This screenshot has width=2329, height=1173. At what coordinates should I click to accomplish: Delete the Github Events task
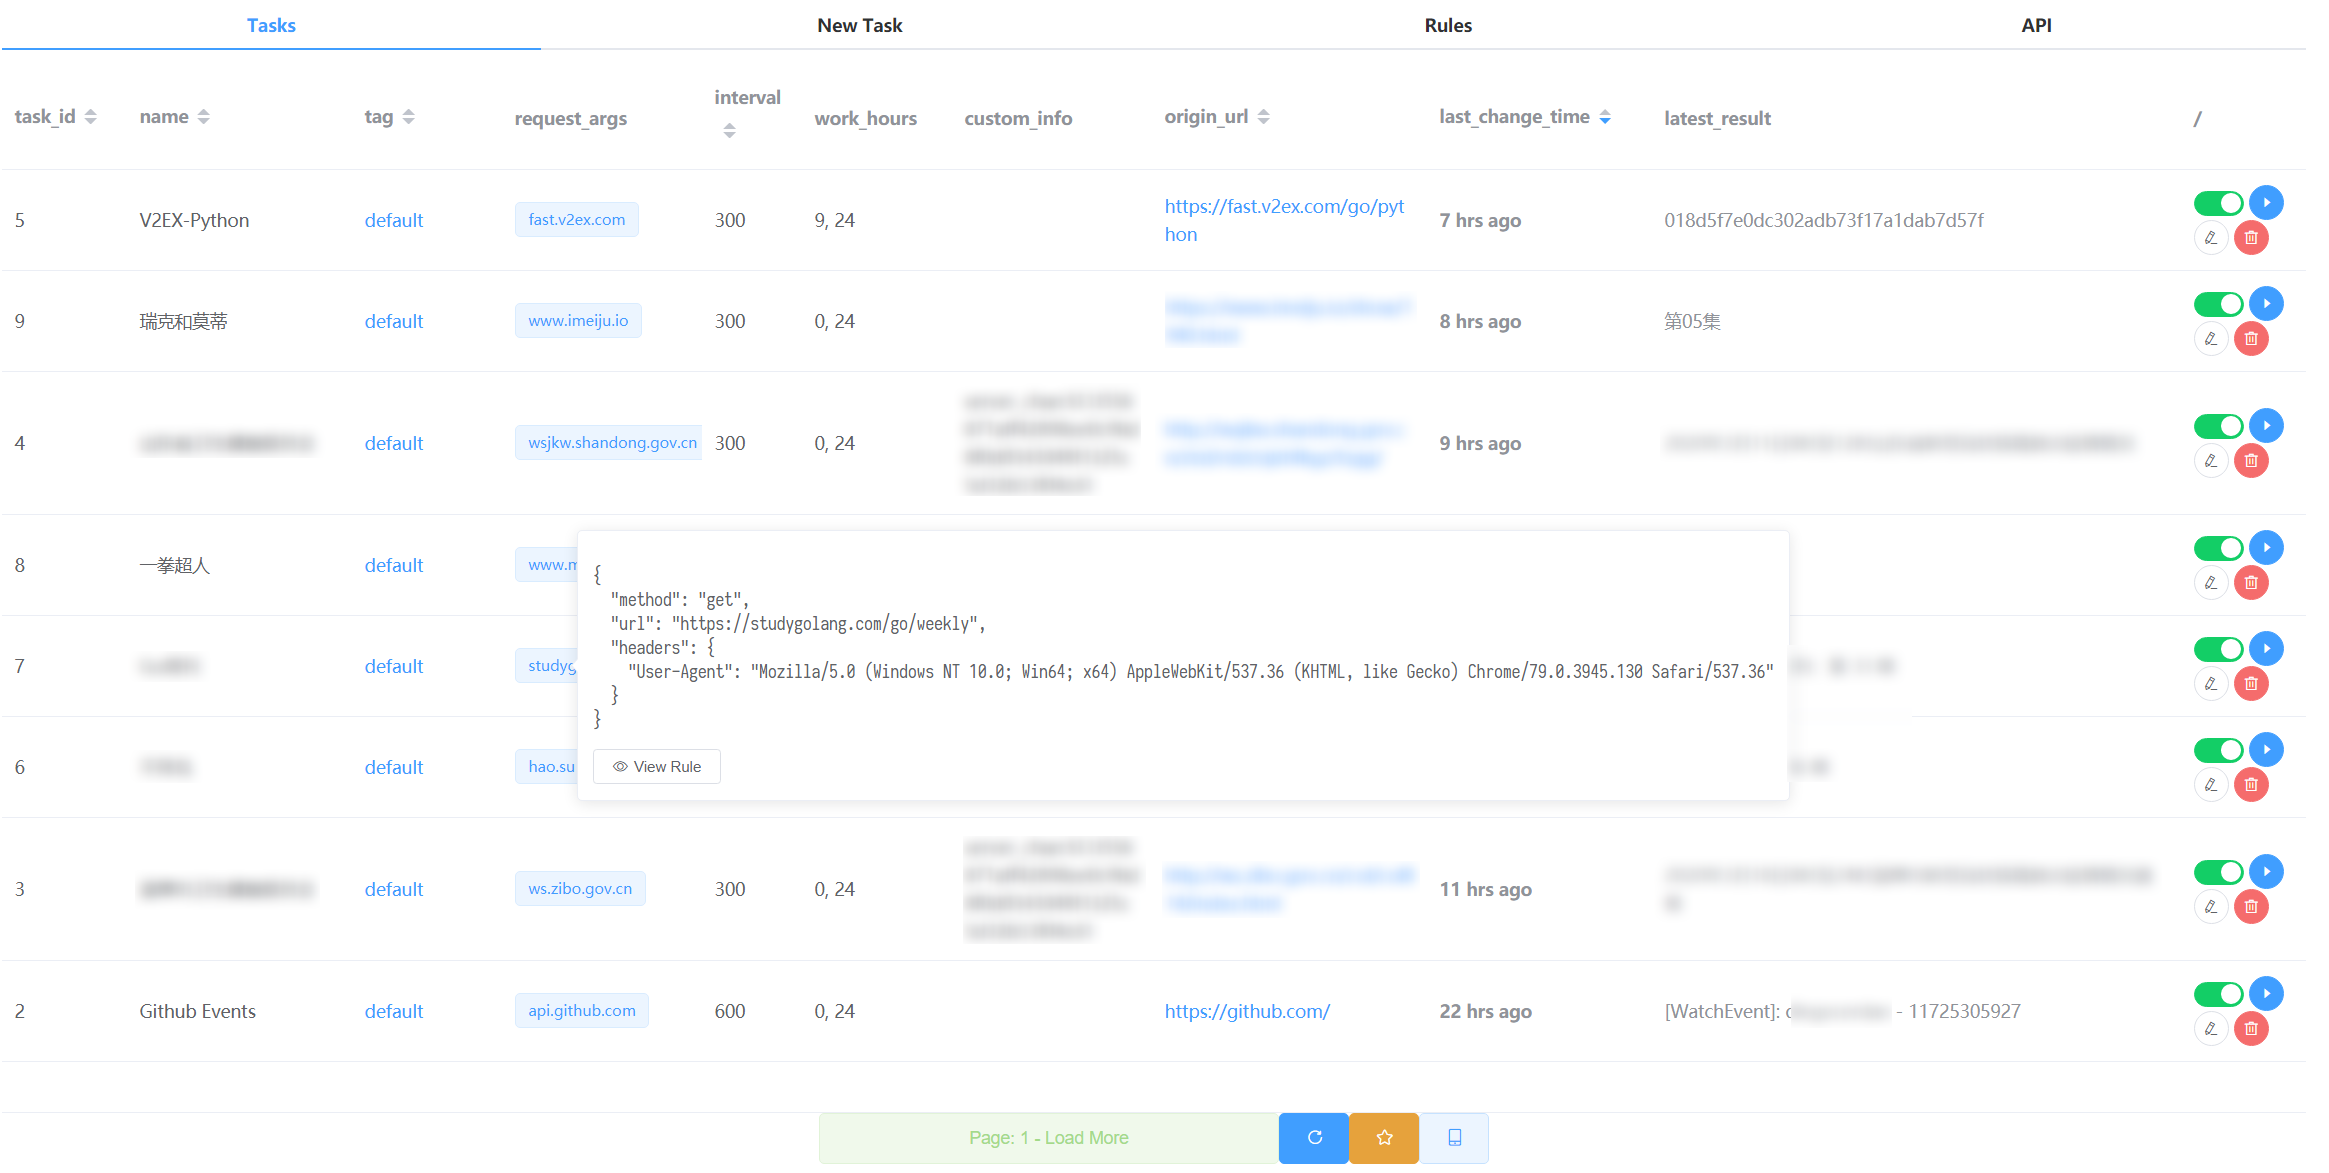pos(2251,1029)
